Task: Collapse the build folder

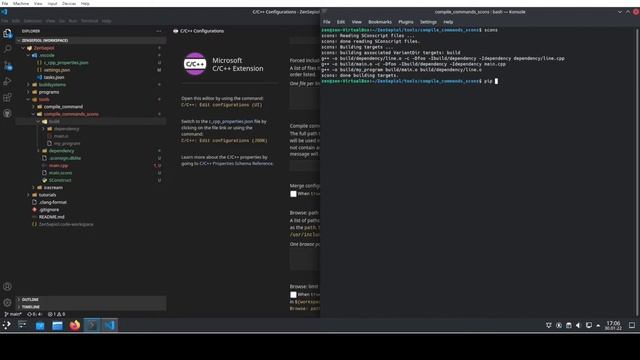Action: click(54, 122)
